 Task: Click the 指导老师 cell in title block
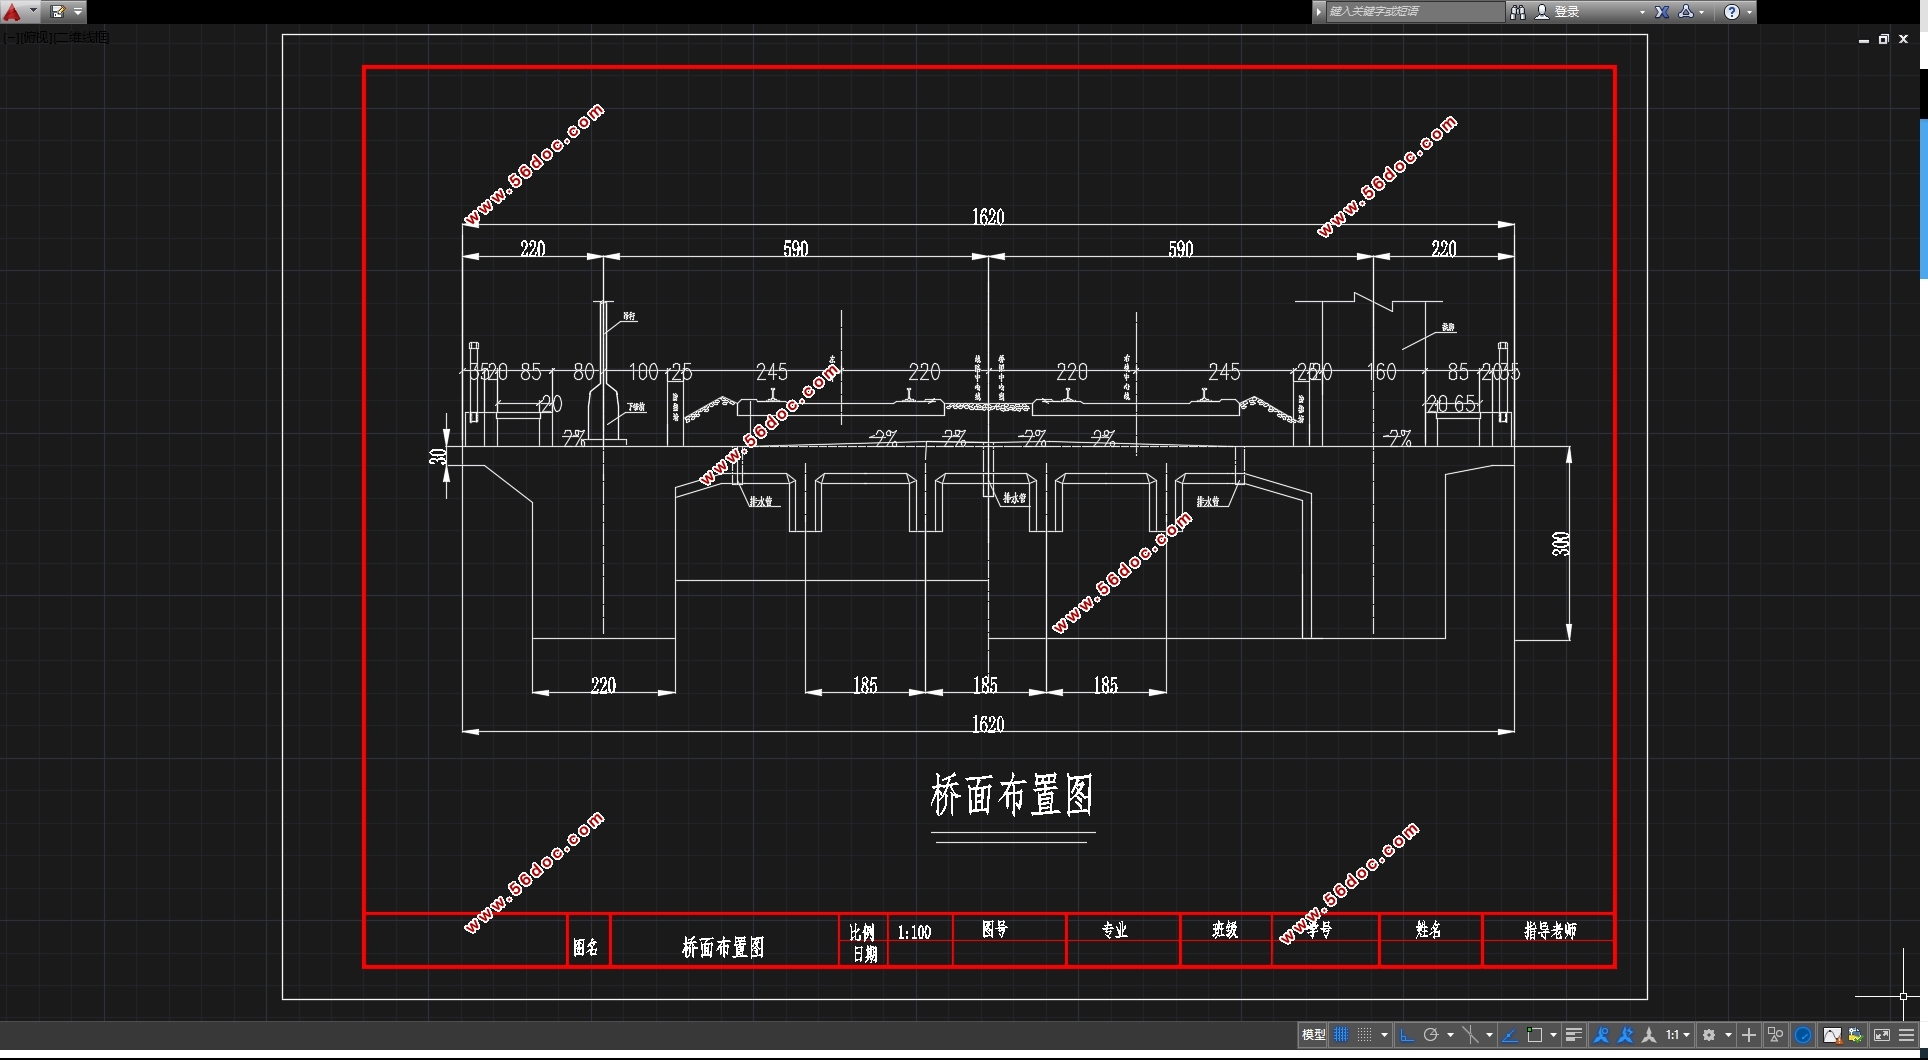click(1550, 930)
